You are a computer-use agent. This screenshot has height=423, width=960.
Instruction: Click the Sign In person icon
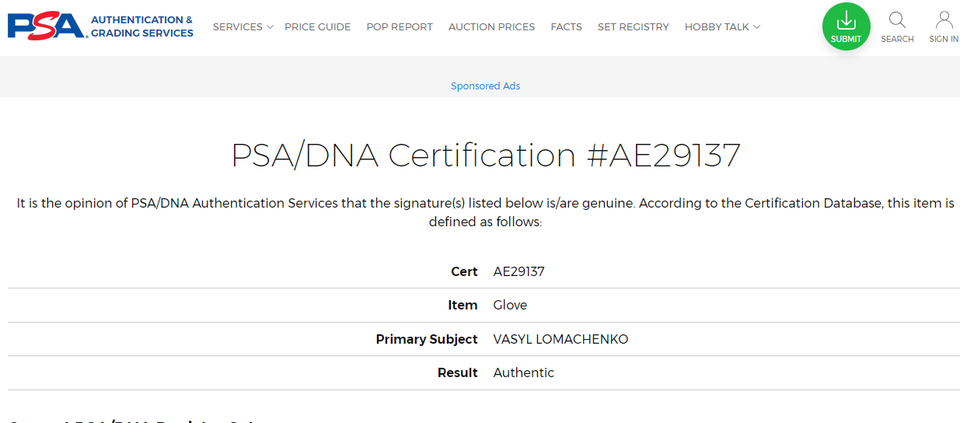(x=943, y=20)
